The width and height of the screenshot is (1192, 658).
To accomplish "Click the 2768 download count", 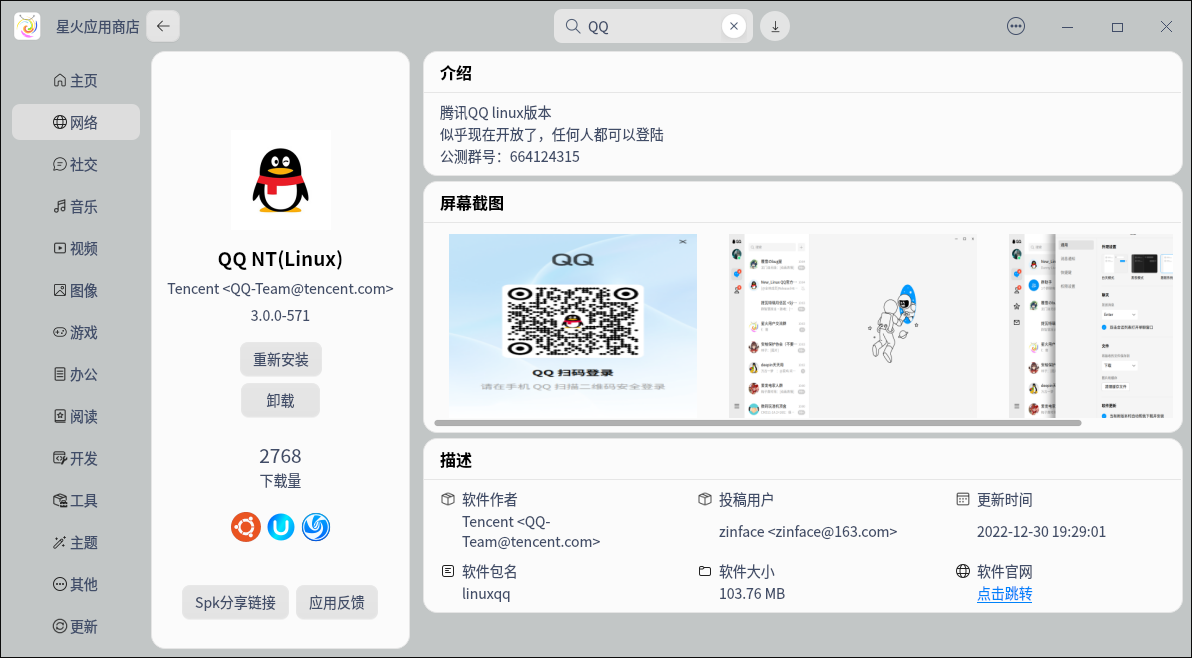I will [x=281, y=456].
